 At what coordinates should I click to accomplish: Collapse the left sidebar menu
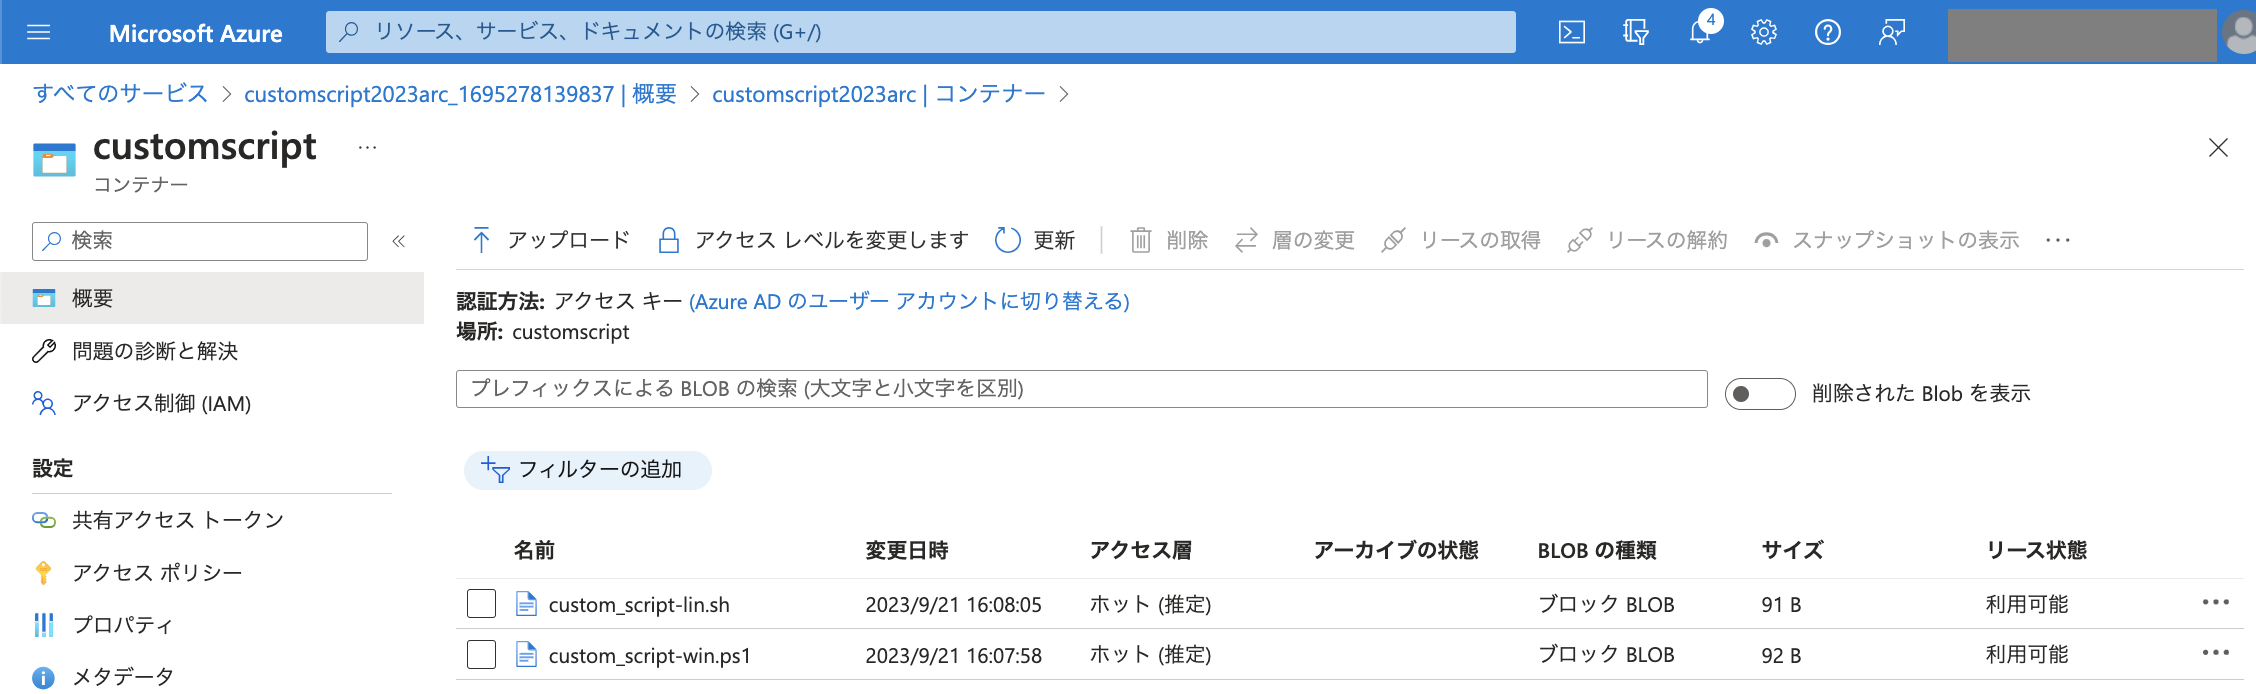pos(398,241)
